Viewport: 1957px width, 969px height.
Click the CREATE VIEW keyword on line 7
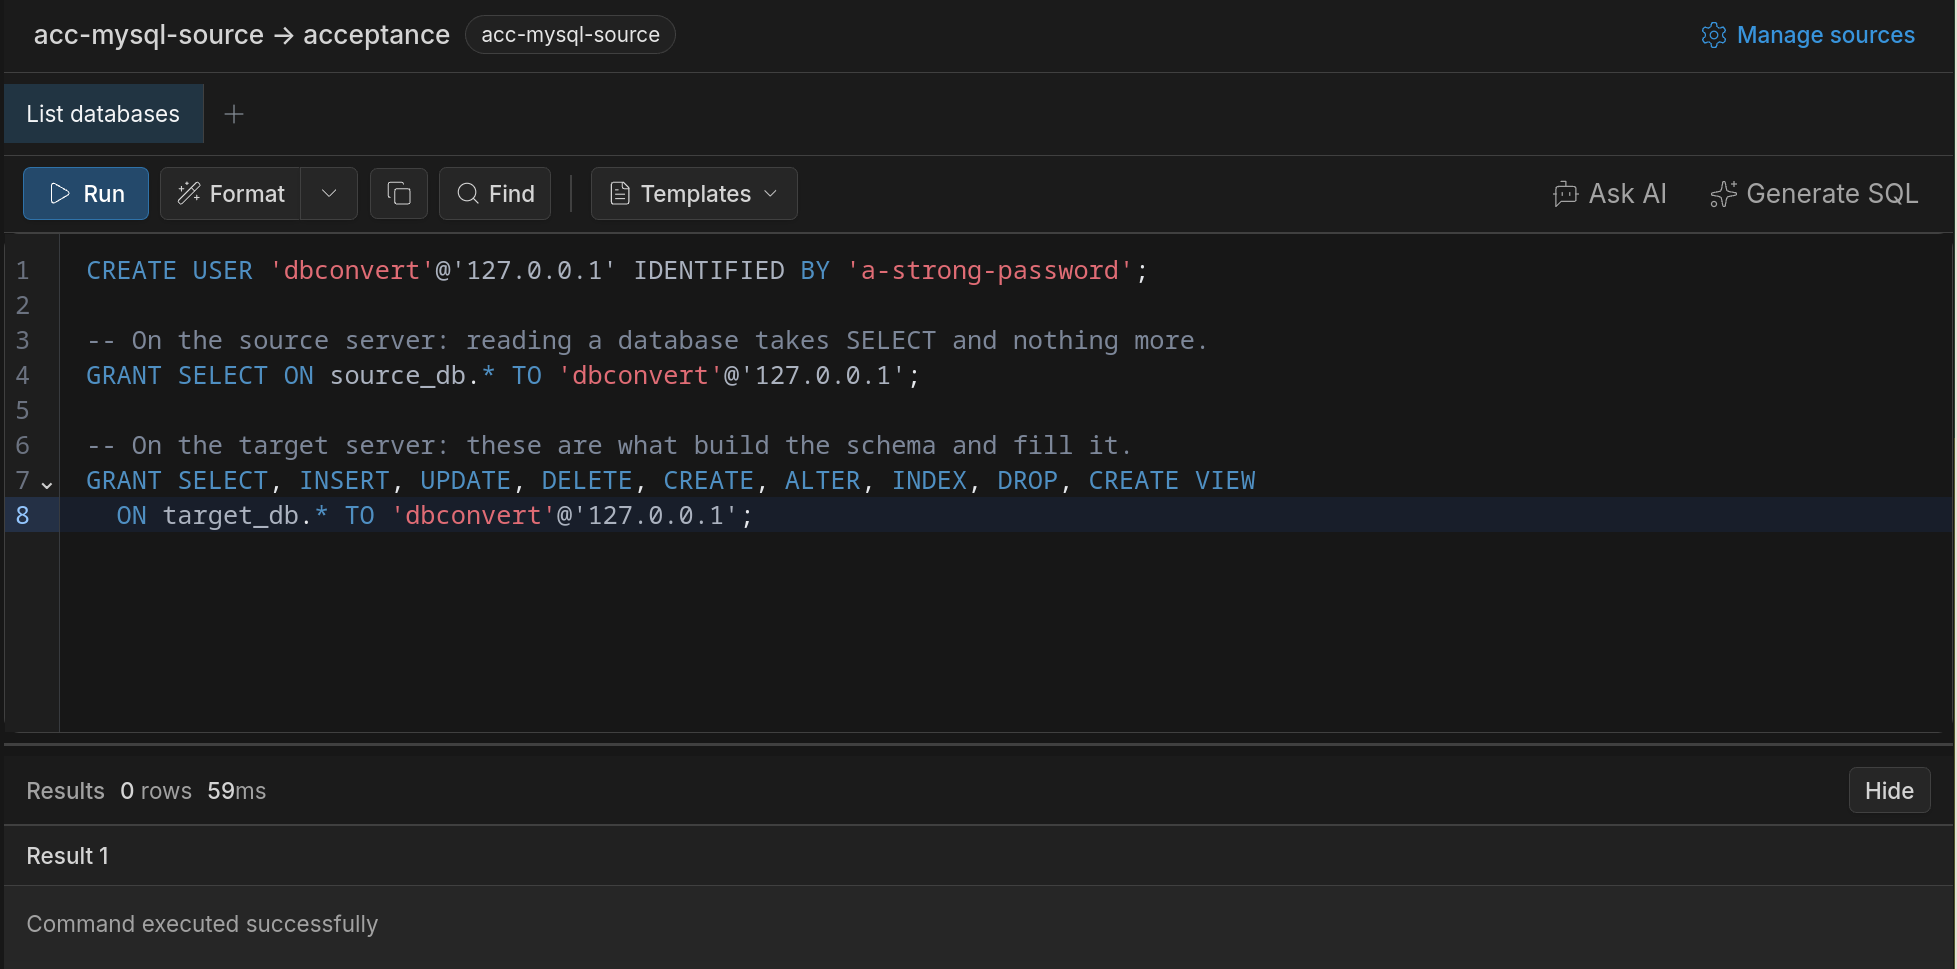[x=1172, y=481]
